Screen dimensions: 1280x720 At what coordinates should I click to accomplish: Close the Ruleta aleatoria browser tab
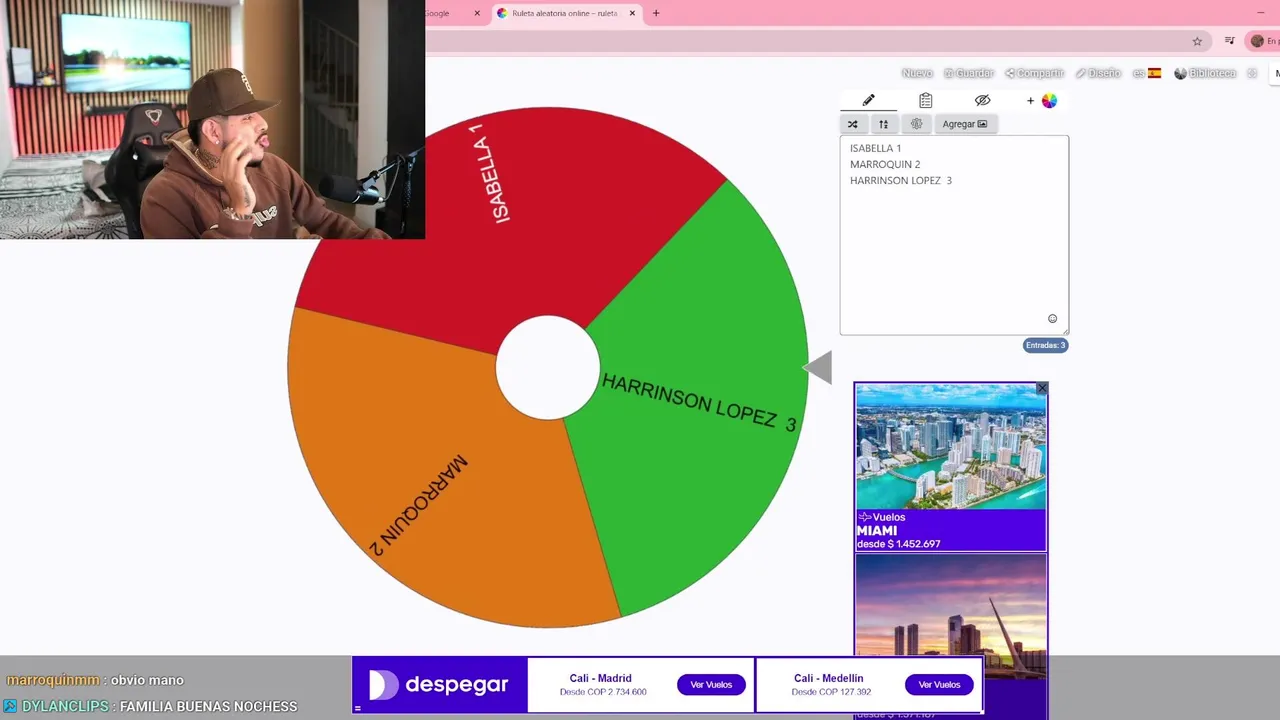[632, 13]
